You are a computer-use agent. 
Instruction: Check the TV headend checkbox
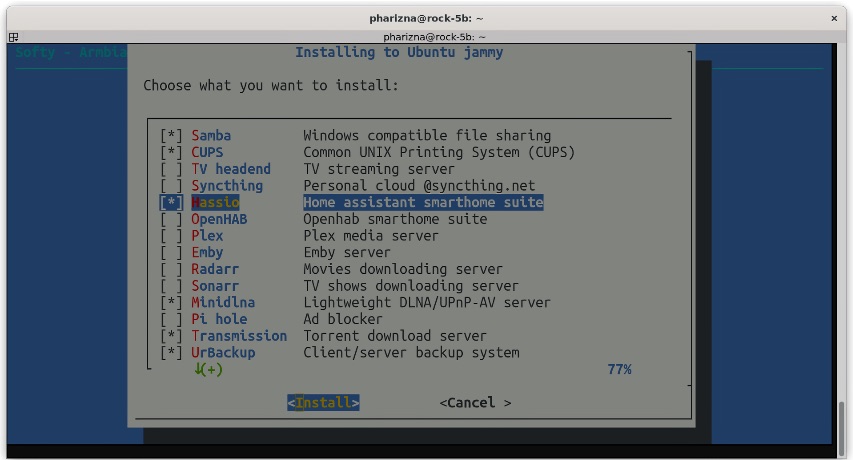[171, 169]
